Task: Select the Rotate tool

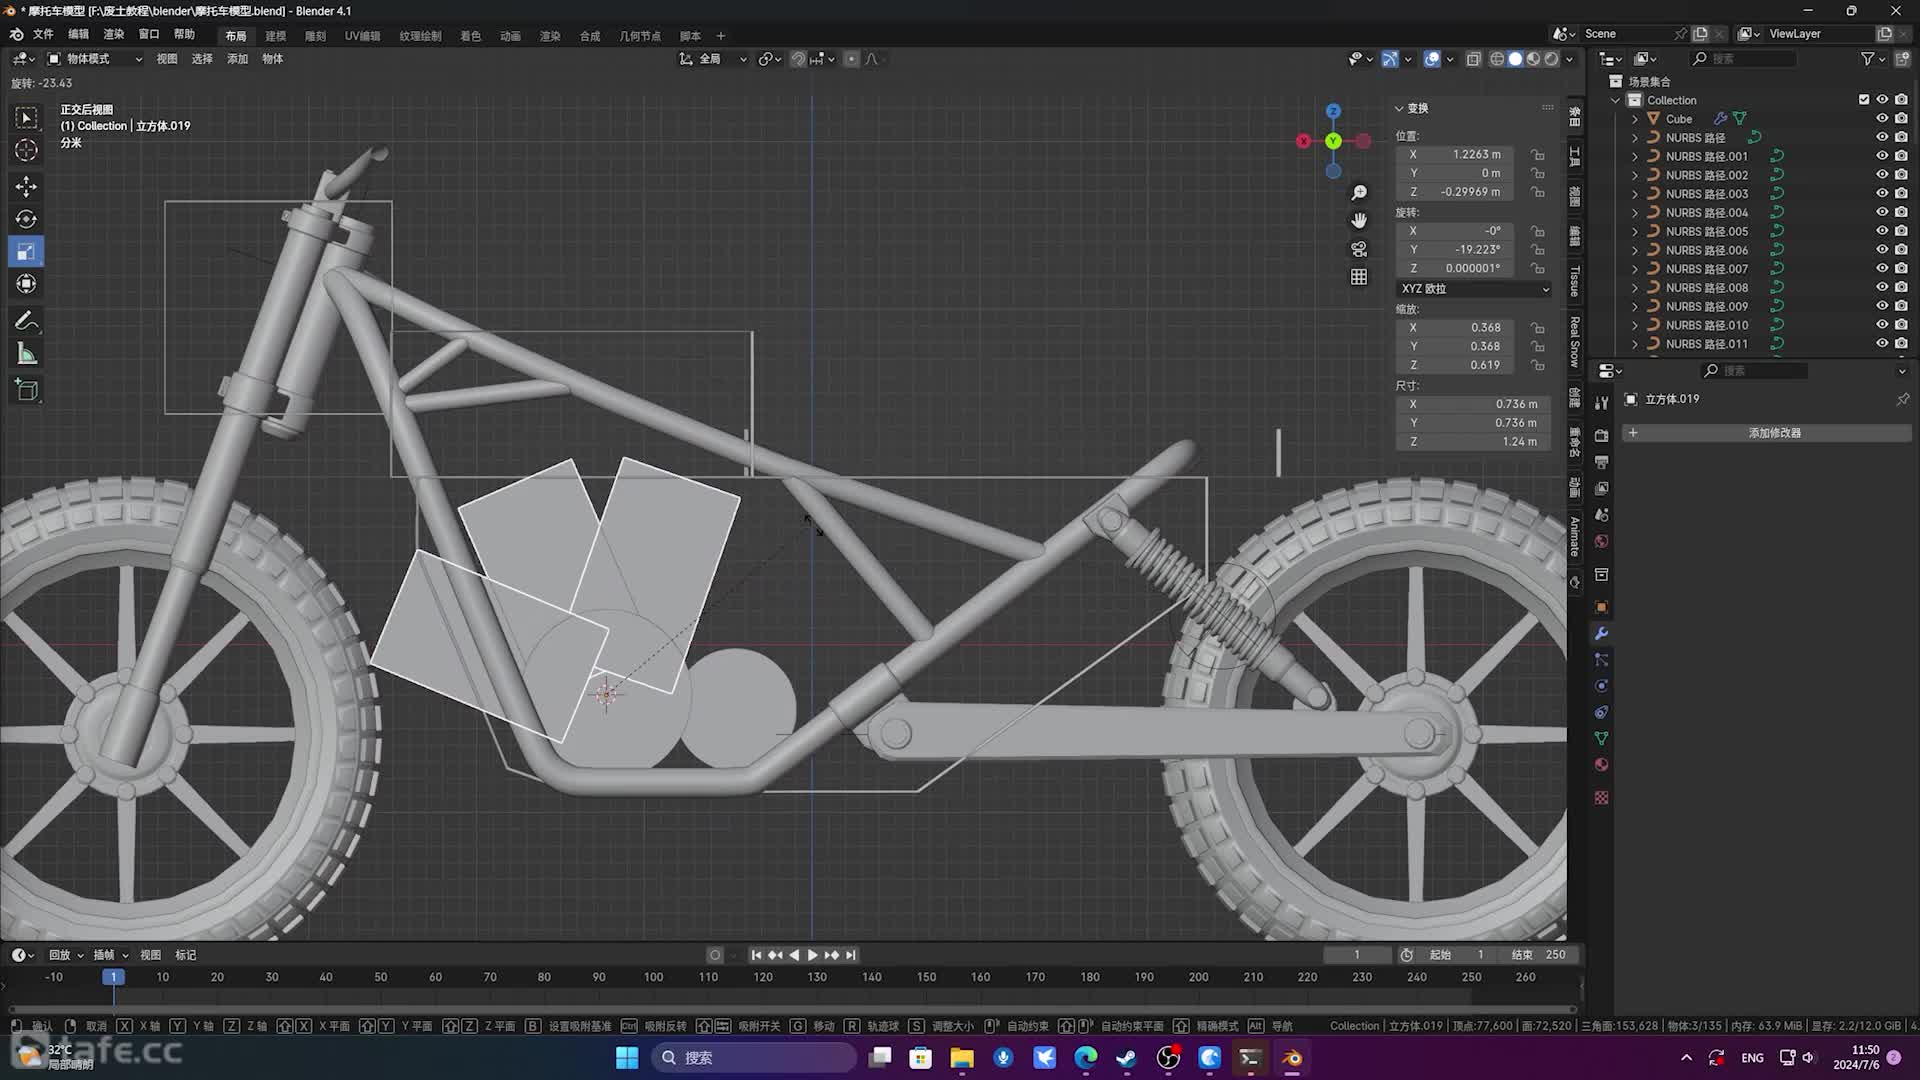Action: [27, 219]
